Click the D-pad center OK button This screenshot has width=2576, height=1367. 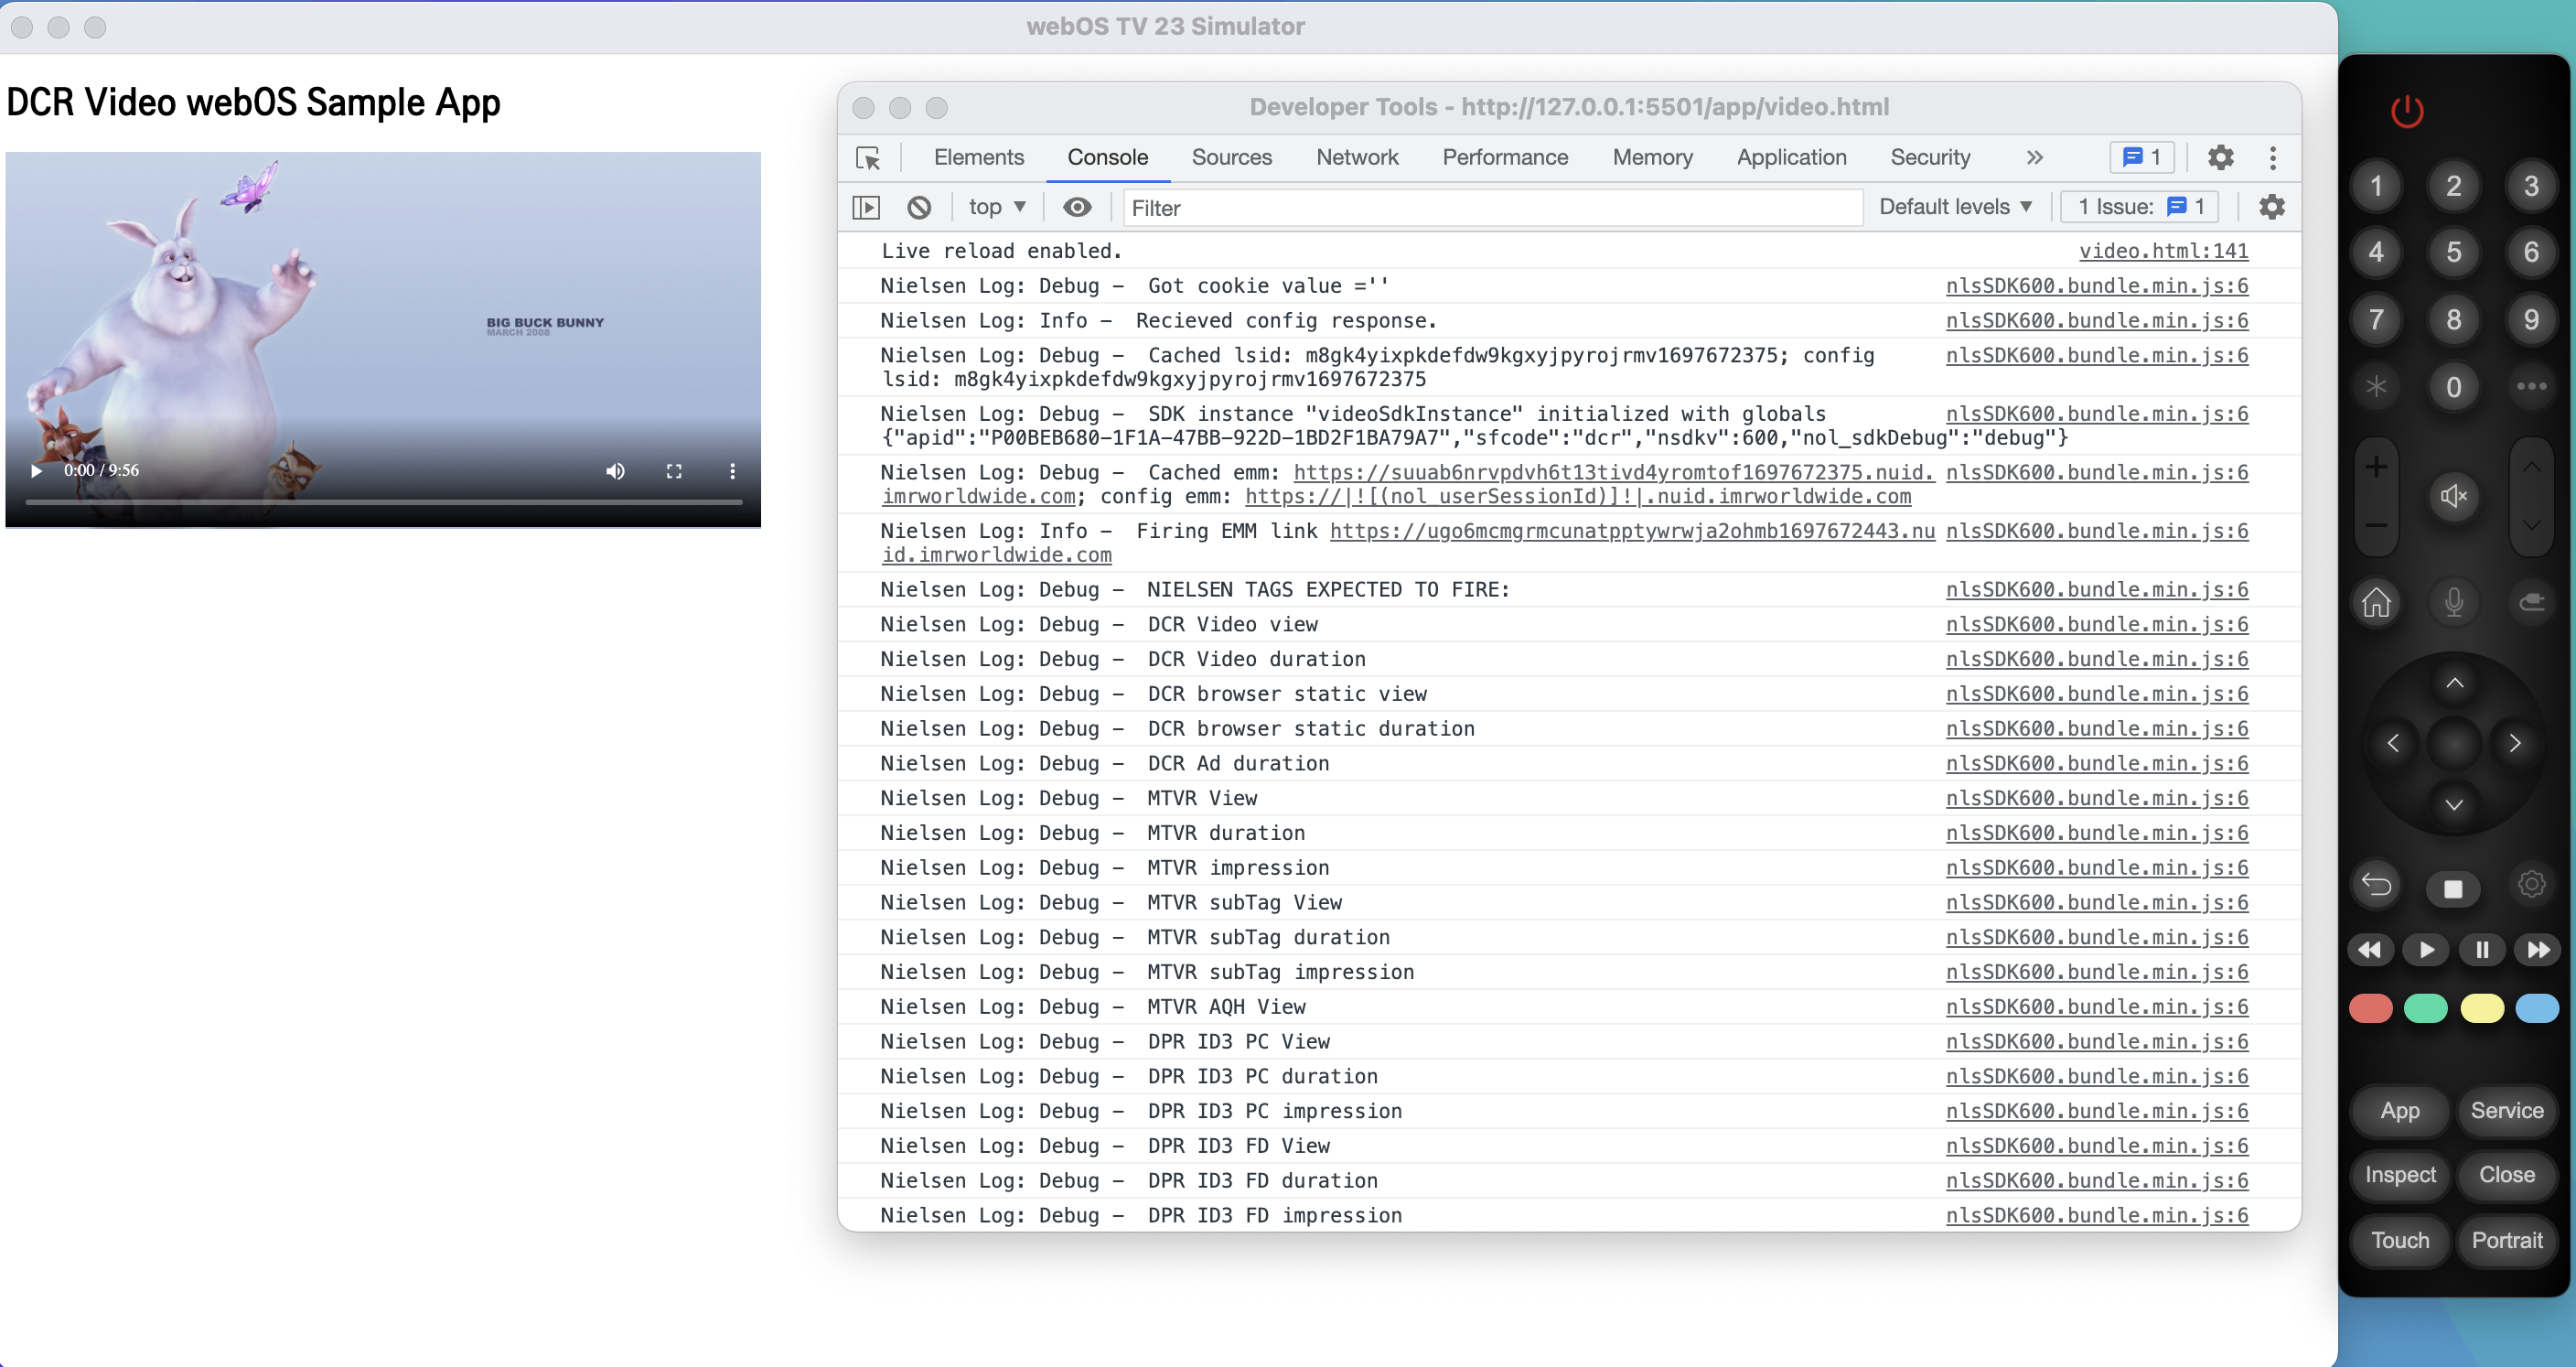click(x=2454, y=743)
